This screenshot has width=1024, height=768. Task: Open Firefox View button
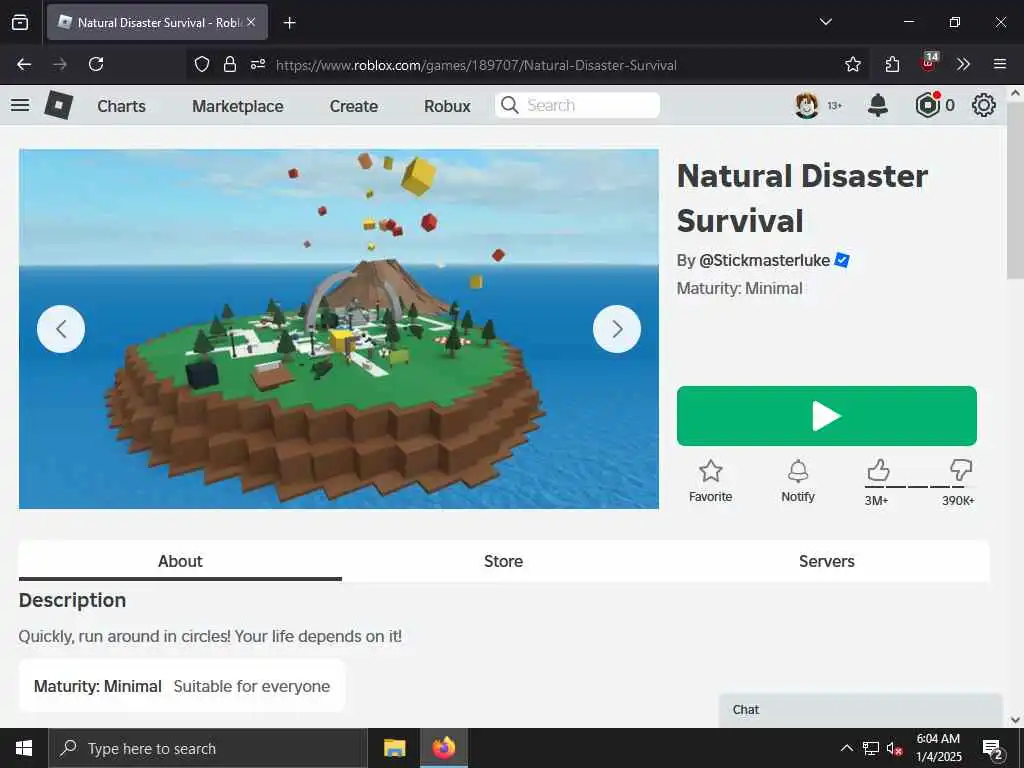point(20,22)
